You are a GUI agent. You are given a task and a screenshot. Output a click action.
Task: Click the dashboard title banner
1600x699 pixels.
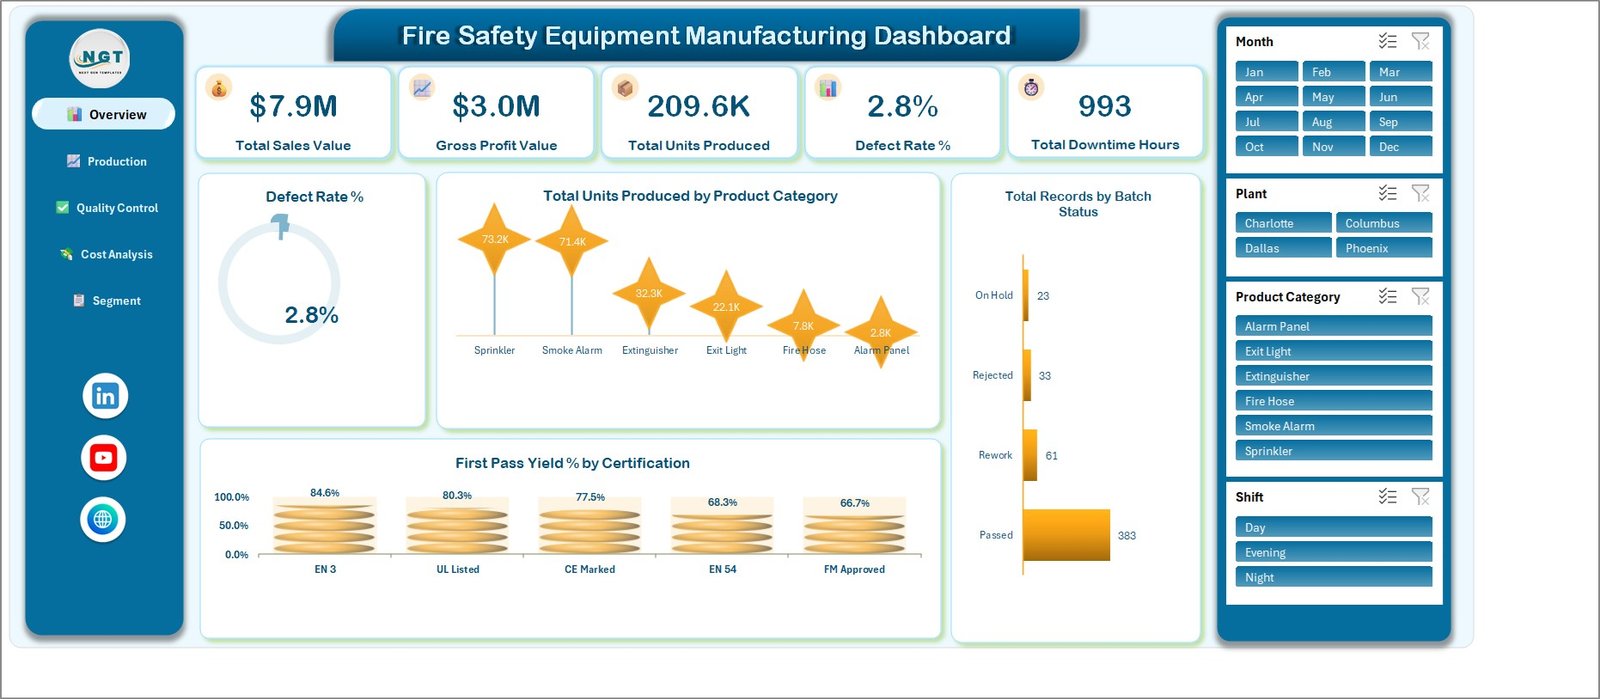pyautogui.click(x=706, y=36)
